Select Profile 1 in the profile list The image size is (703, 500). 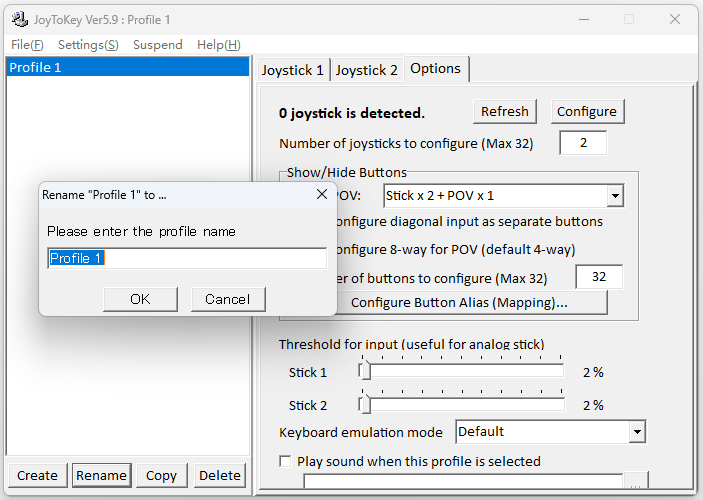127,68
